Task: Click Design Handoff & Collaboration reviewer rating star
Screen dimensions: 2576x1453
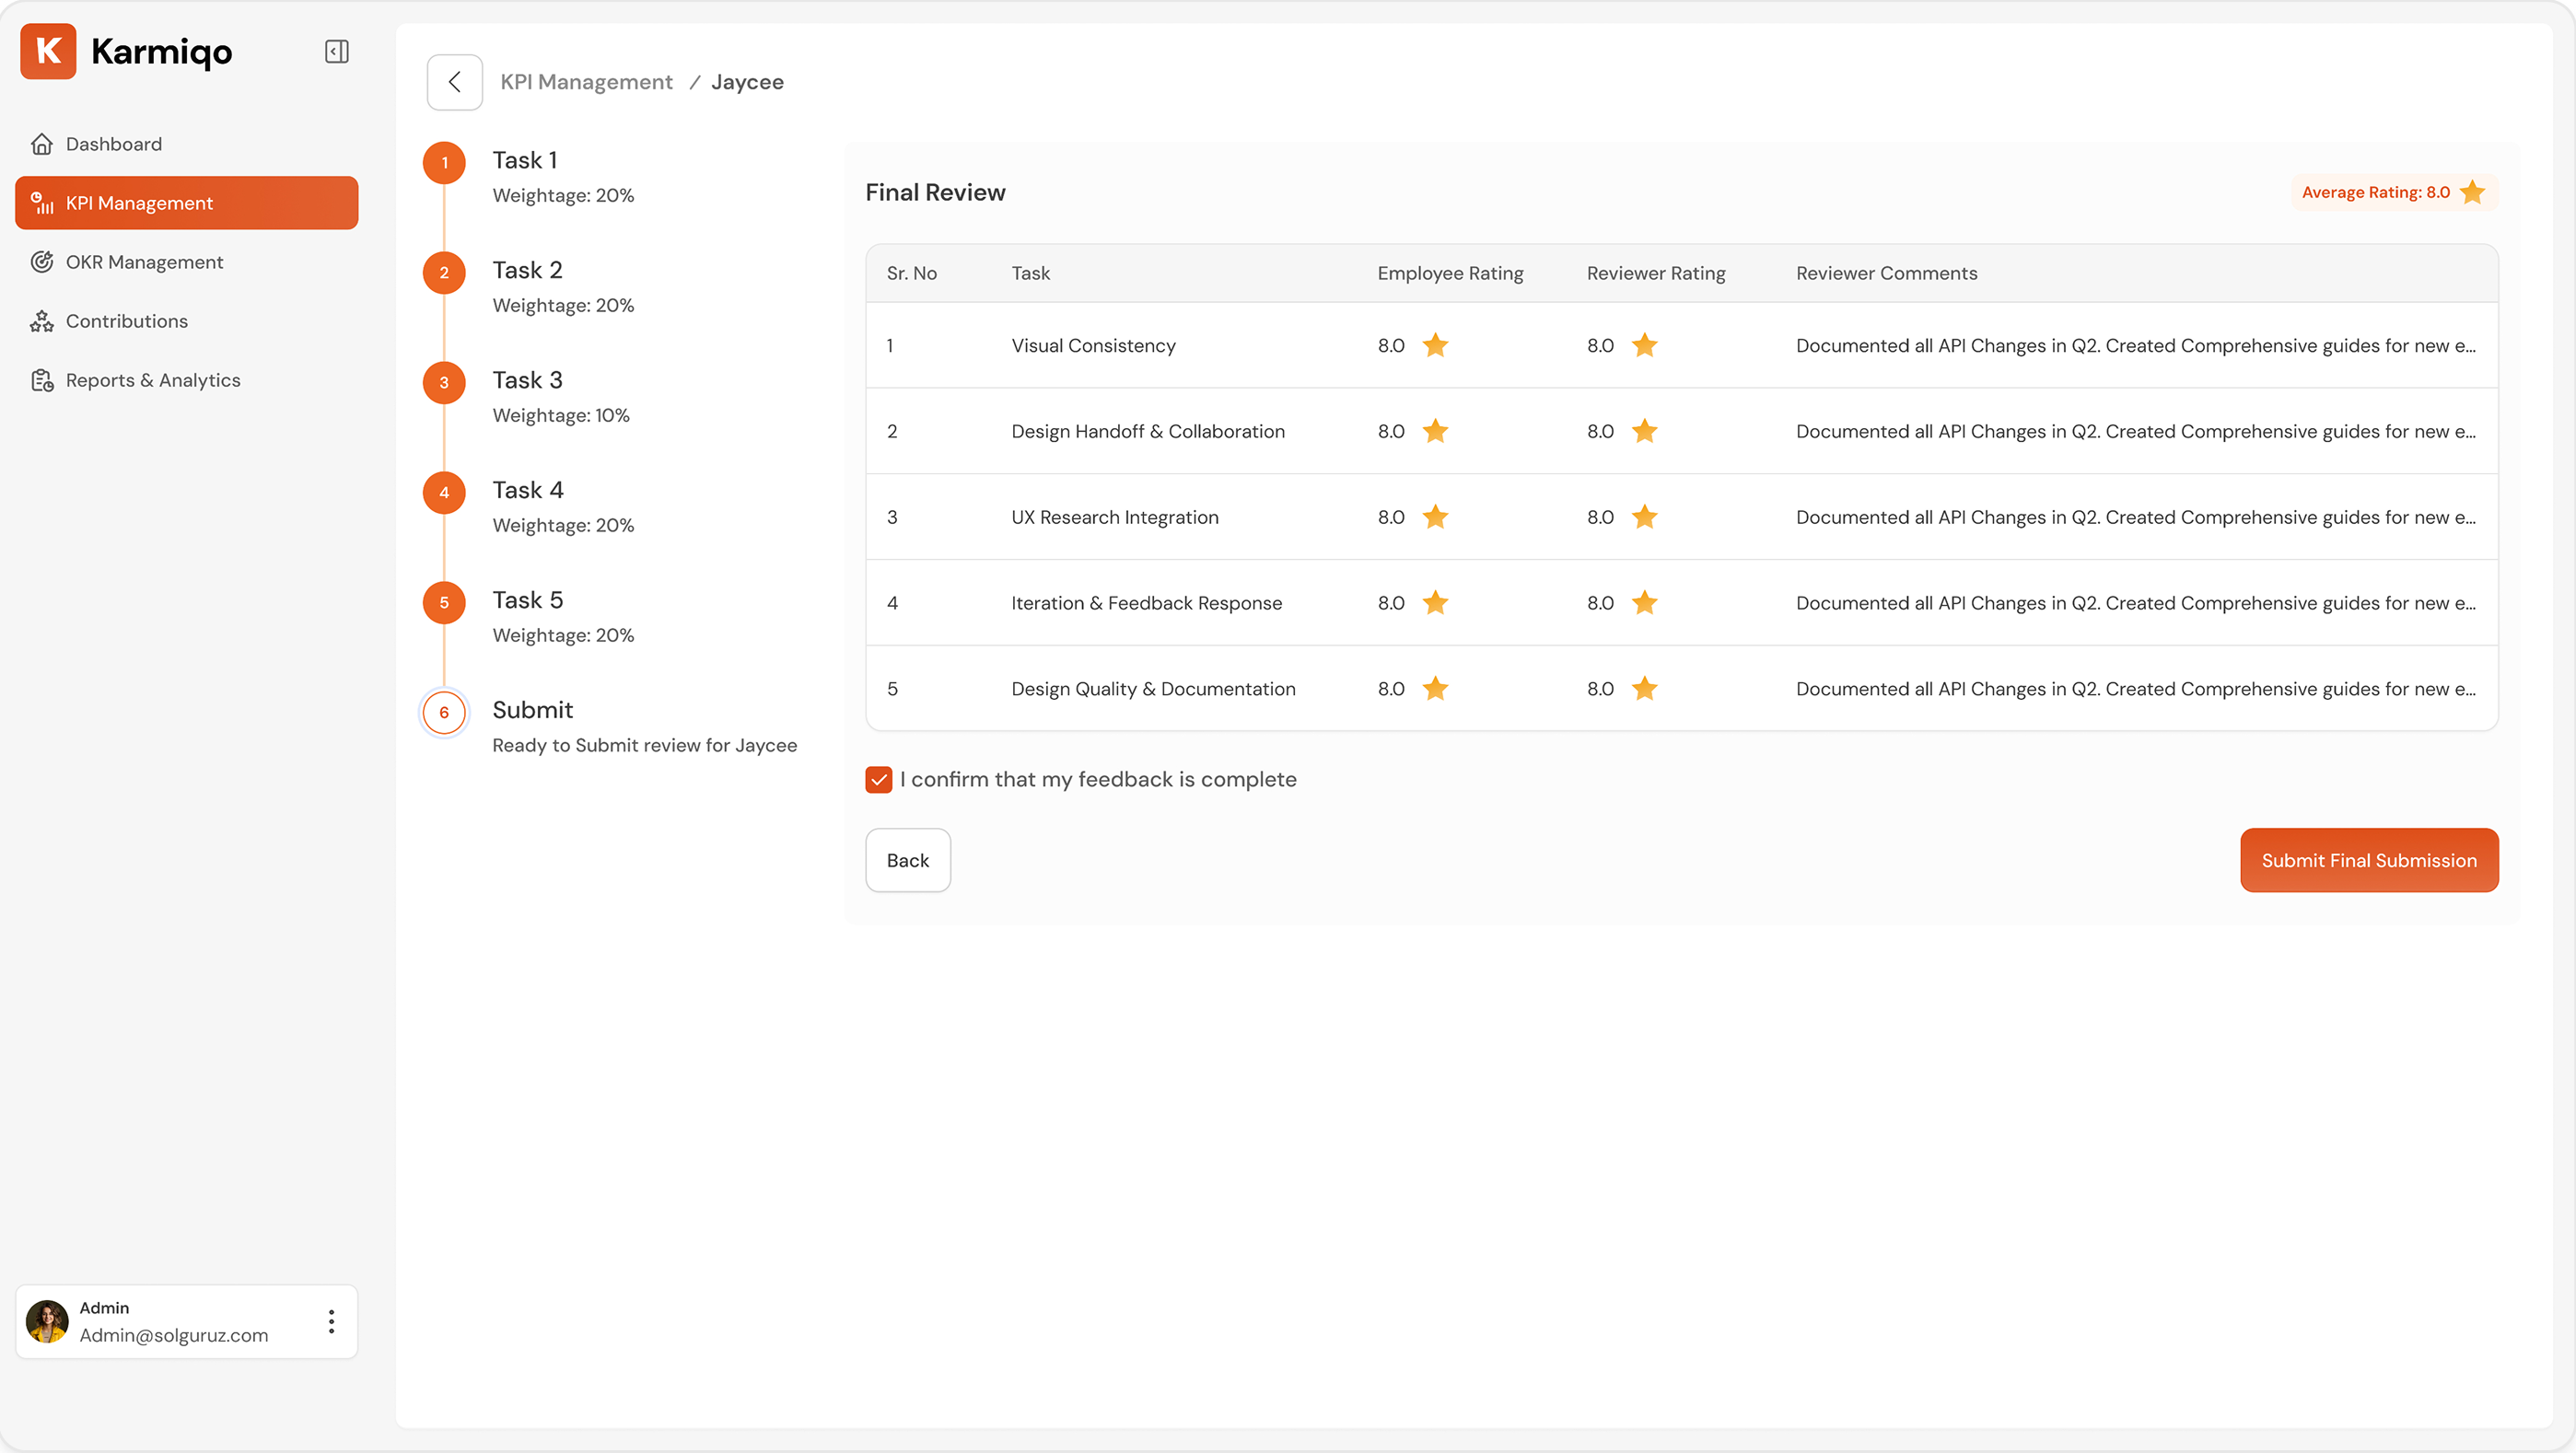Action: tap(1644, 431)
